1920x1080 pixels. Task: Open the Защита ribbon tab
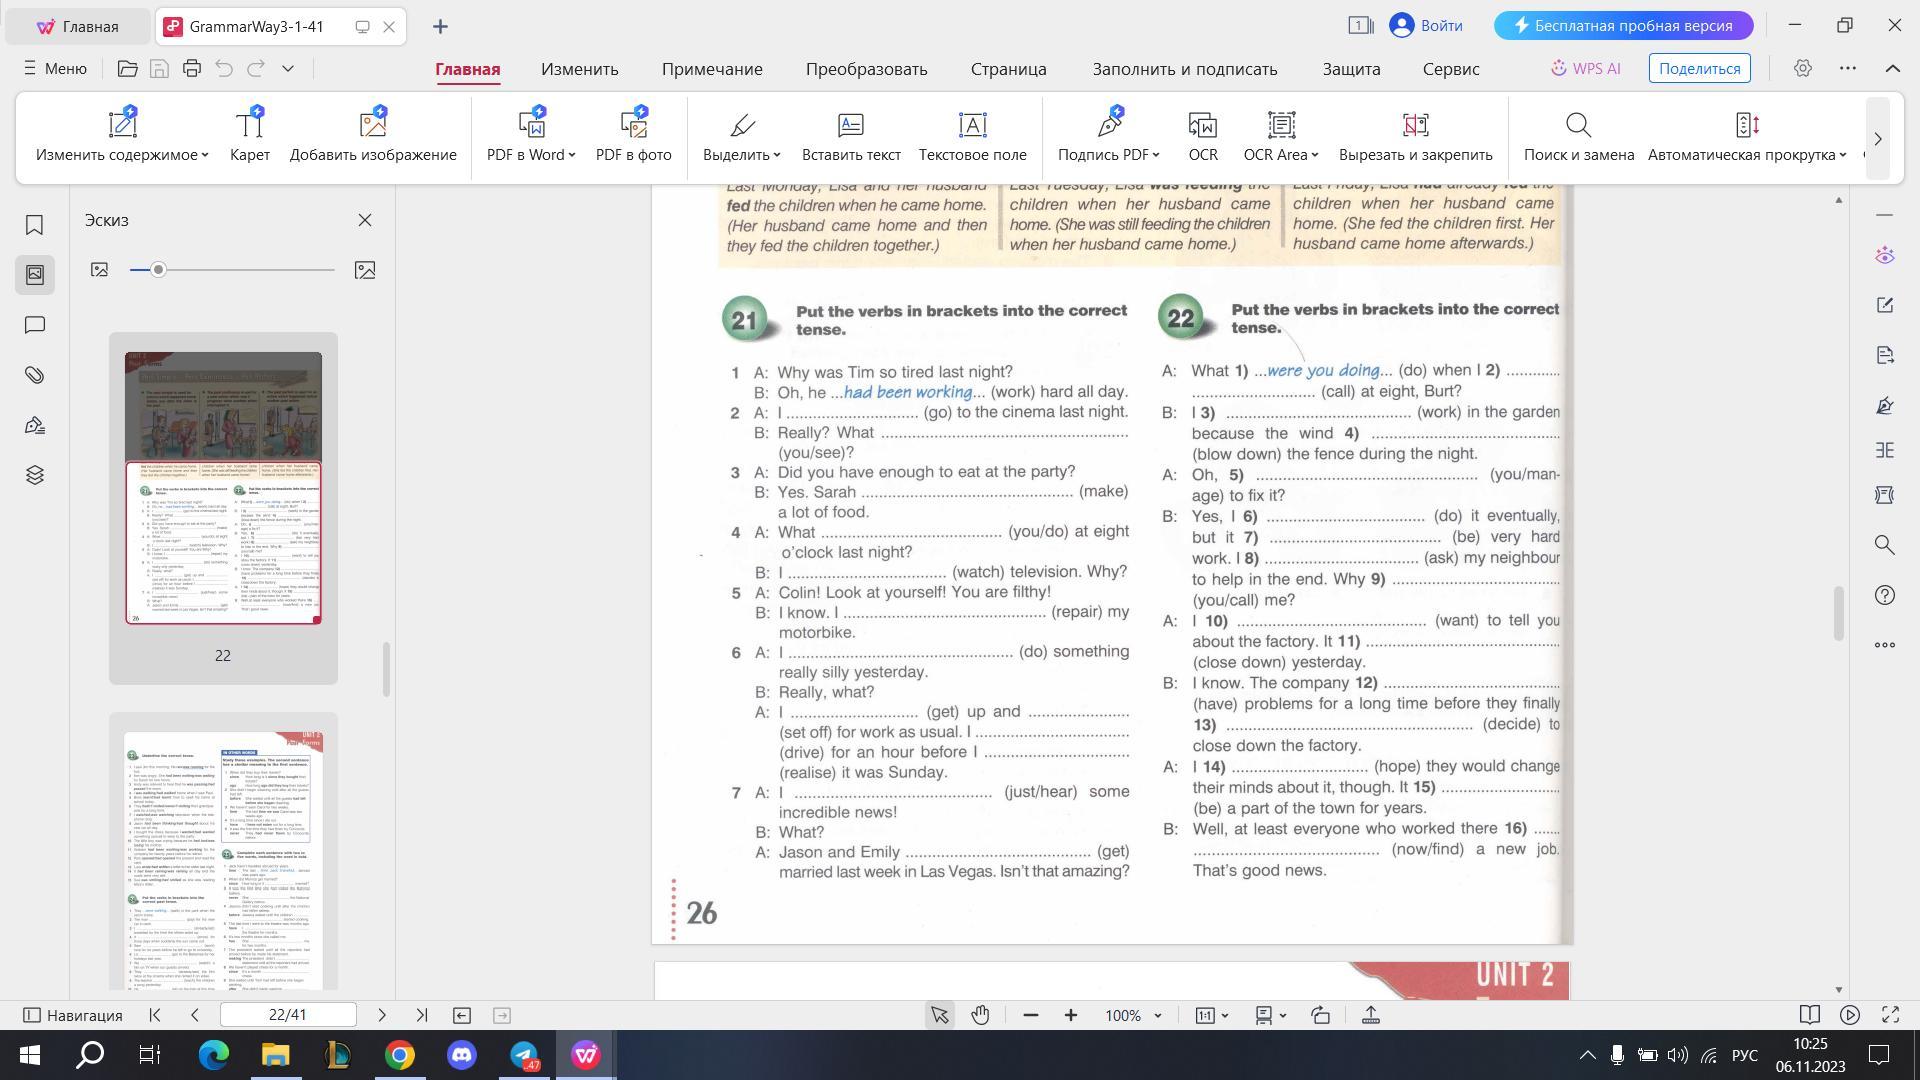click(1351, 69)
